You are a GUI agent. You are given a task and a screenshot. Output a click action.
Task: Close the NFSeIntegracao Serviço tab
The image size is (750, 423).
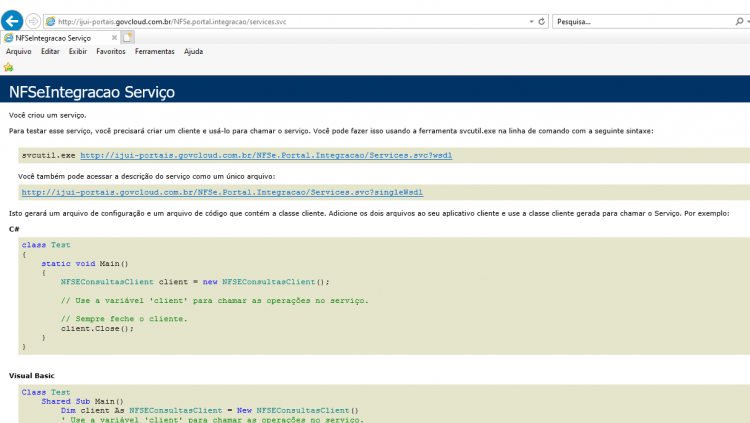114,38
